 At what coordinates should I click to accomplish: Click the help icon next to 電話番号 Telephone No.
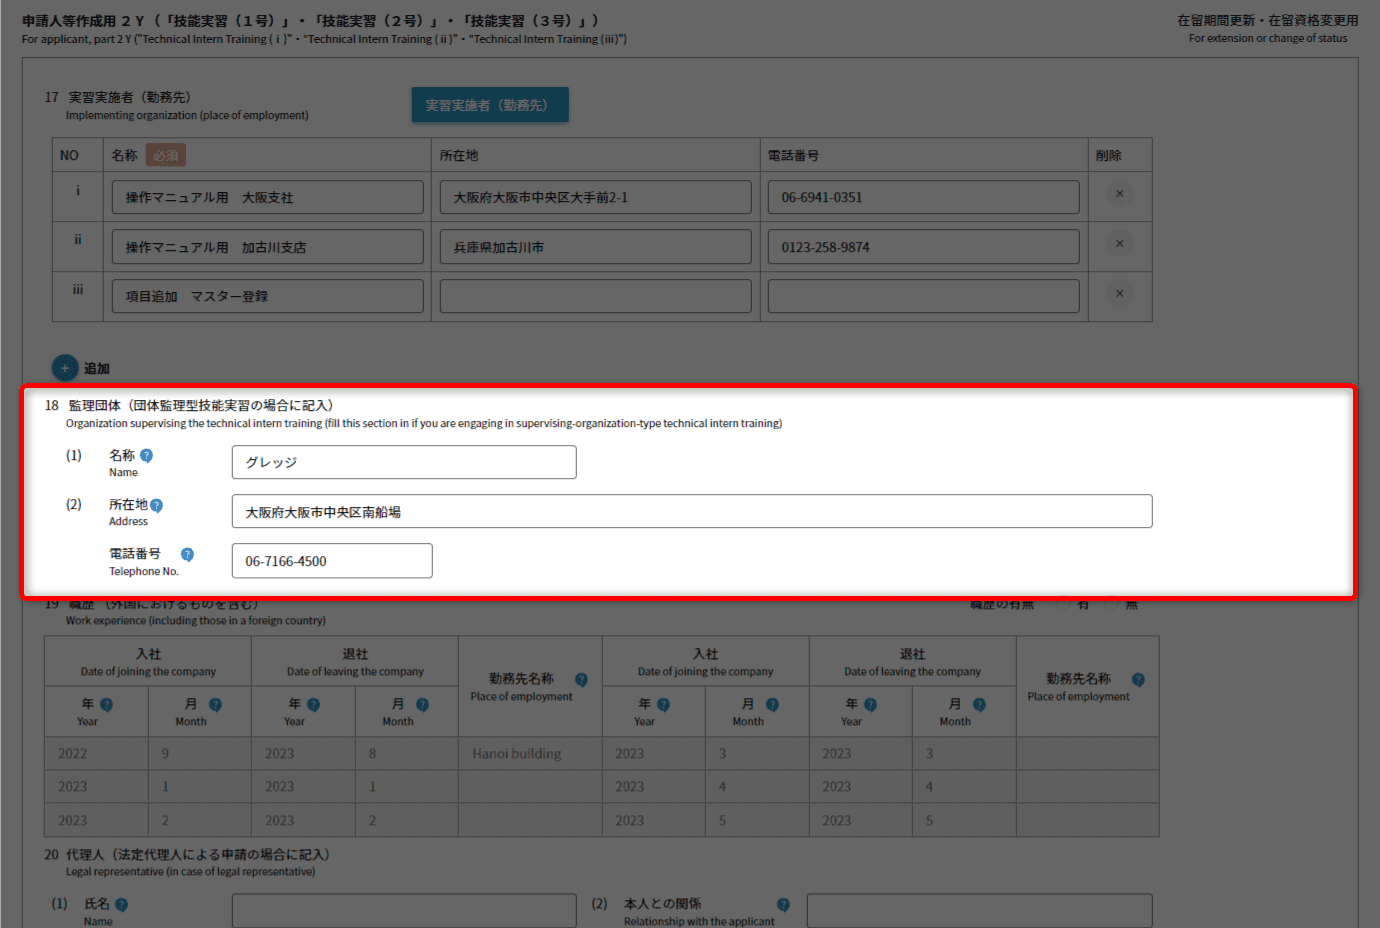[x=187, y=555]
